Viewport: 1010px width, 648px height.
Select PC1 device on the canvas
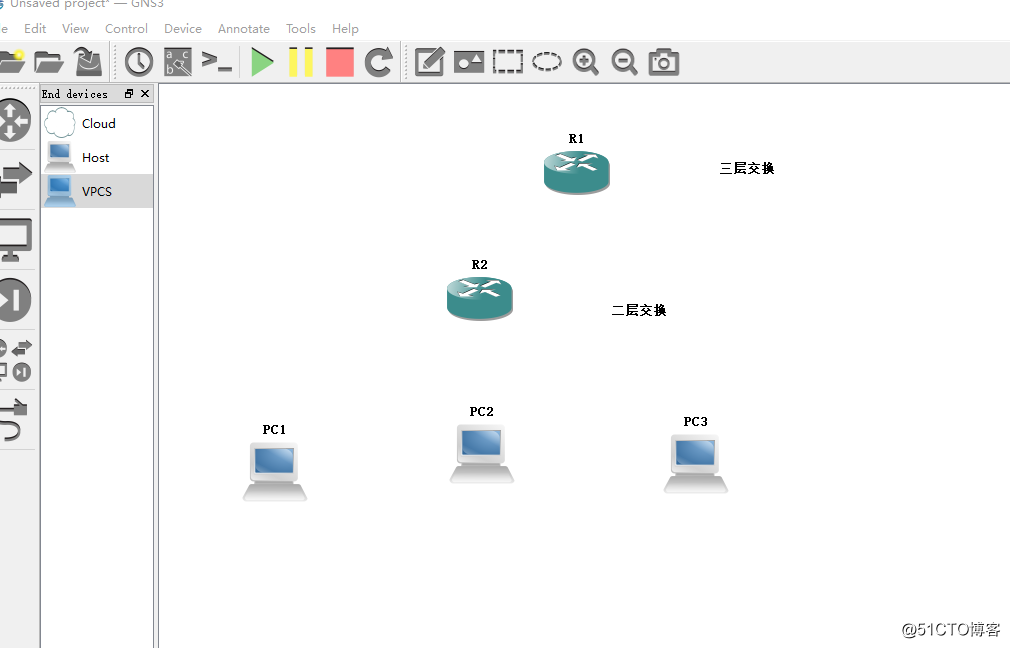(275, 472)
